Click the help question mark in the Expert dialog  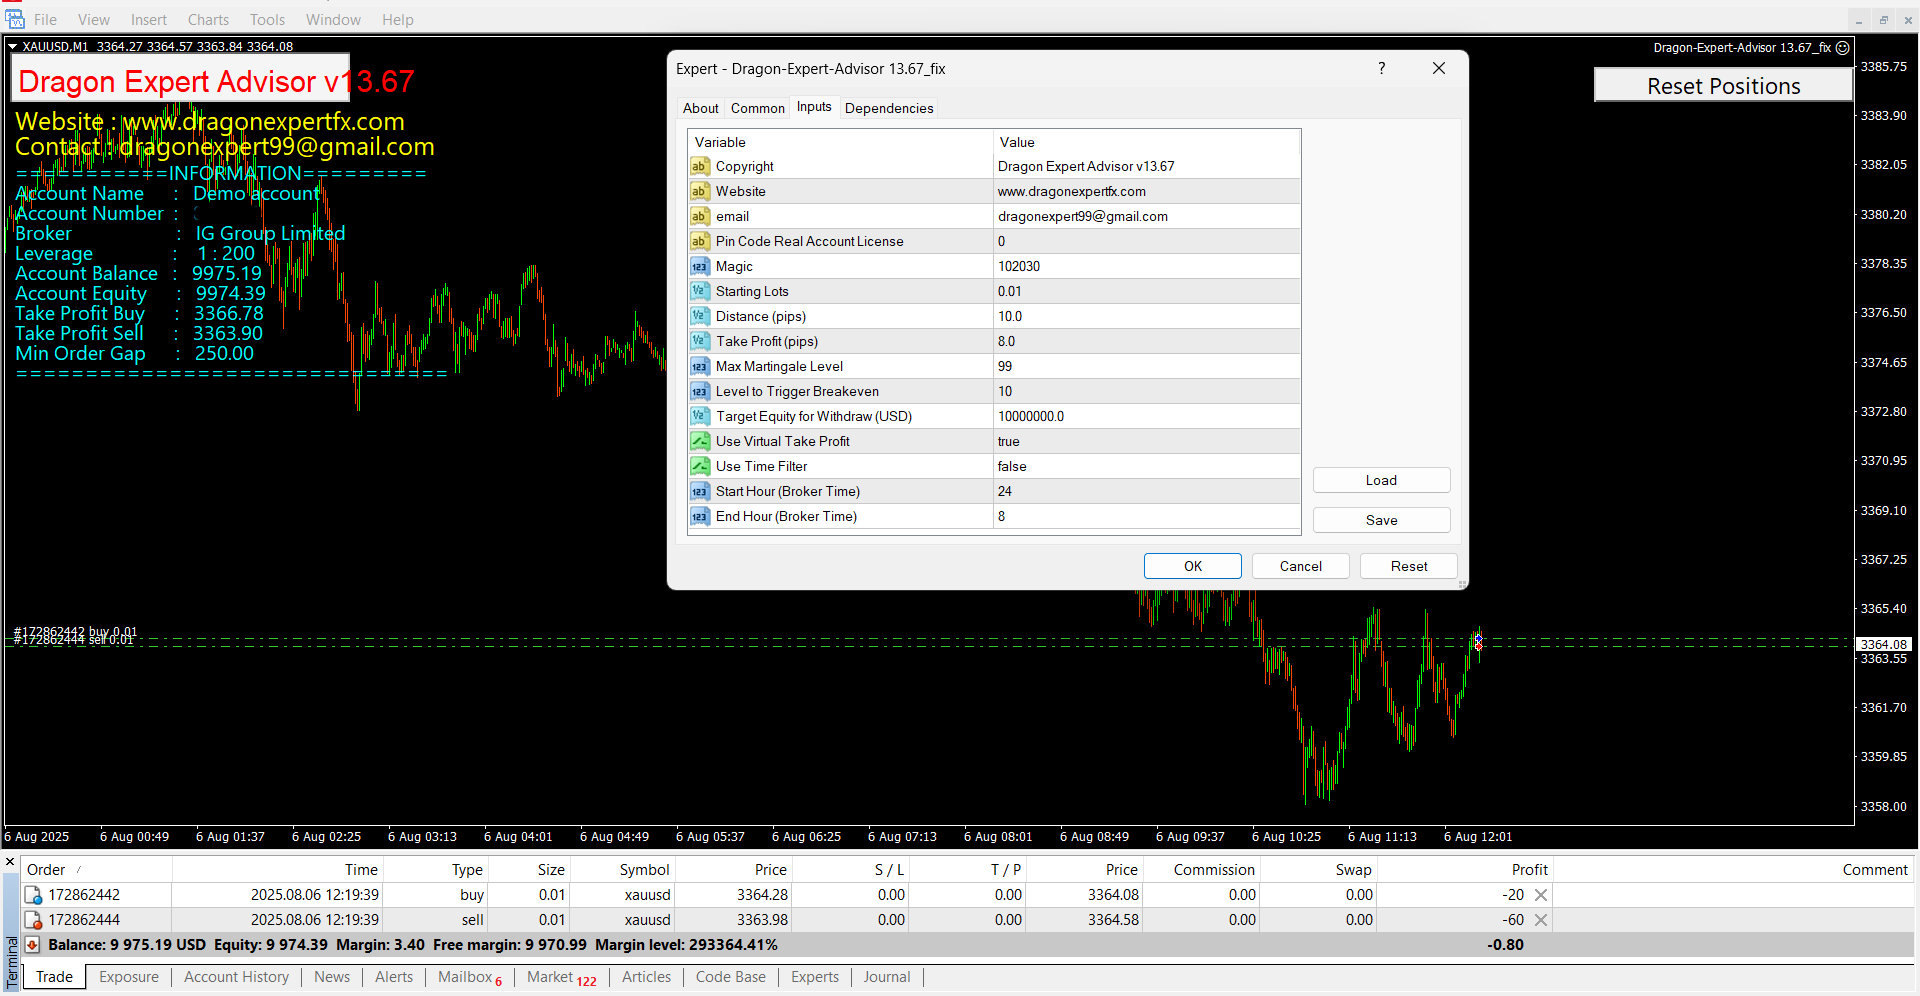1381,68
